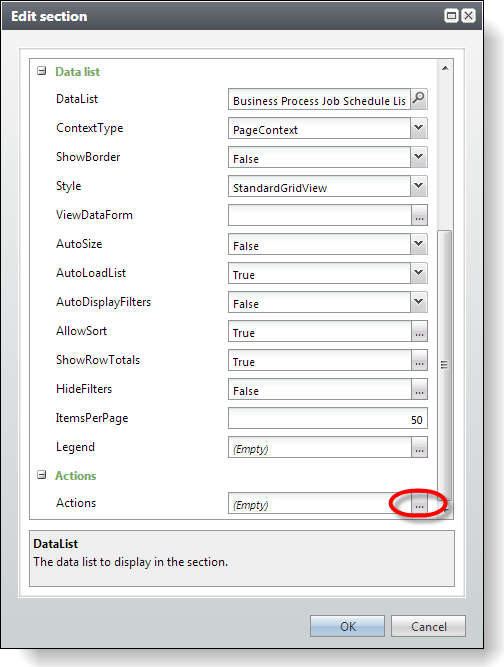Viewport: 504px width, 667px height.
Task: Open the ShowBorder dropdown arrow
Action: pos(419,157)
